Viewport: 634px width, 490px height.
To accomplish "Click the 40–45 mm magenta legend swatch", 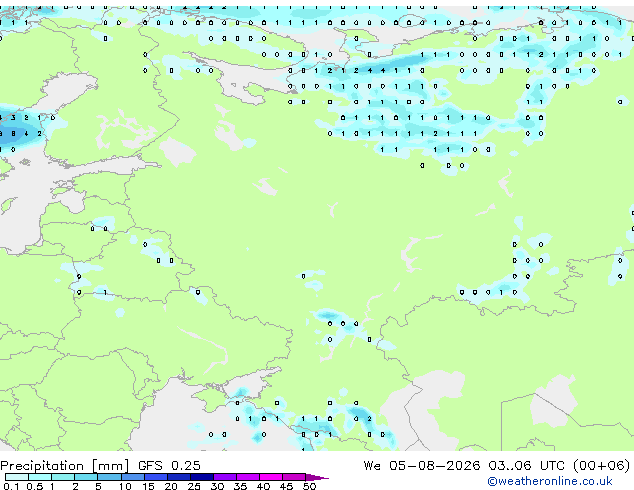I will click(x=271, y=477).
